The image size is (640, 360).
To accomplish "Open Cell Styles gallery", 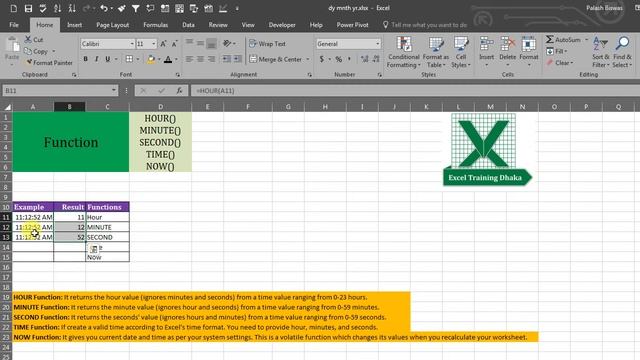I will coord(461,52).
